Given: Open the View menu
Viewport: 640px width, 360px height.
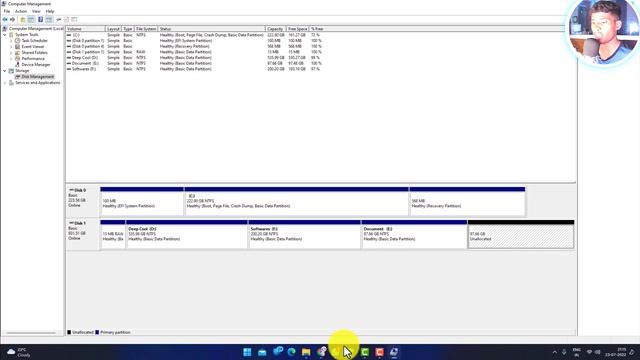Looking at the screenshot, I should 36,11.
